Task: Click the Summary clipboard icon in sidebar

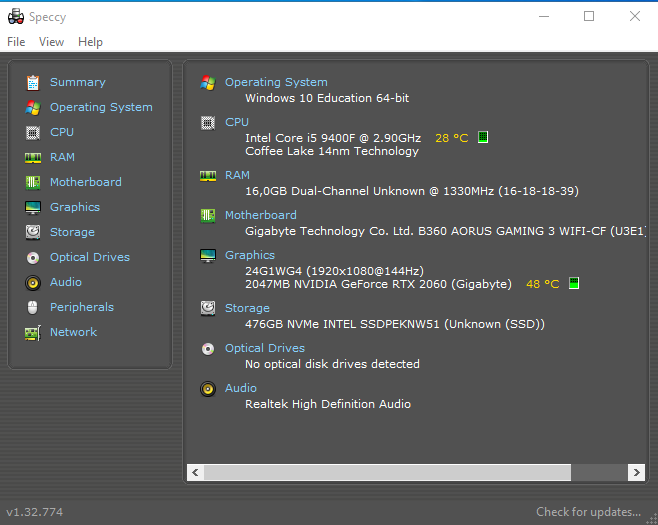Action: pos(33,83)
